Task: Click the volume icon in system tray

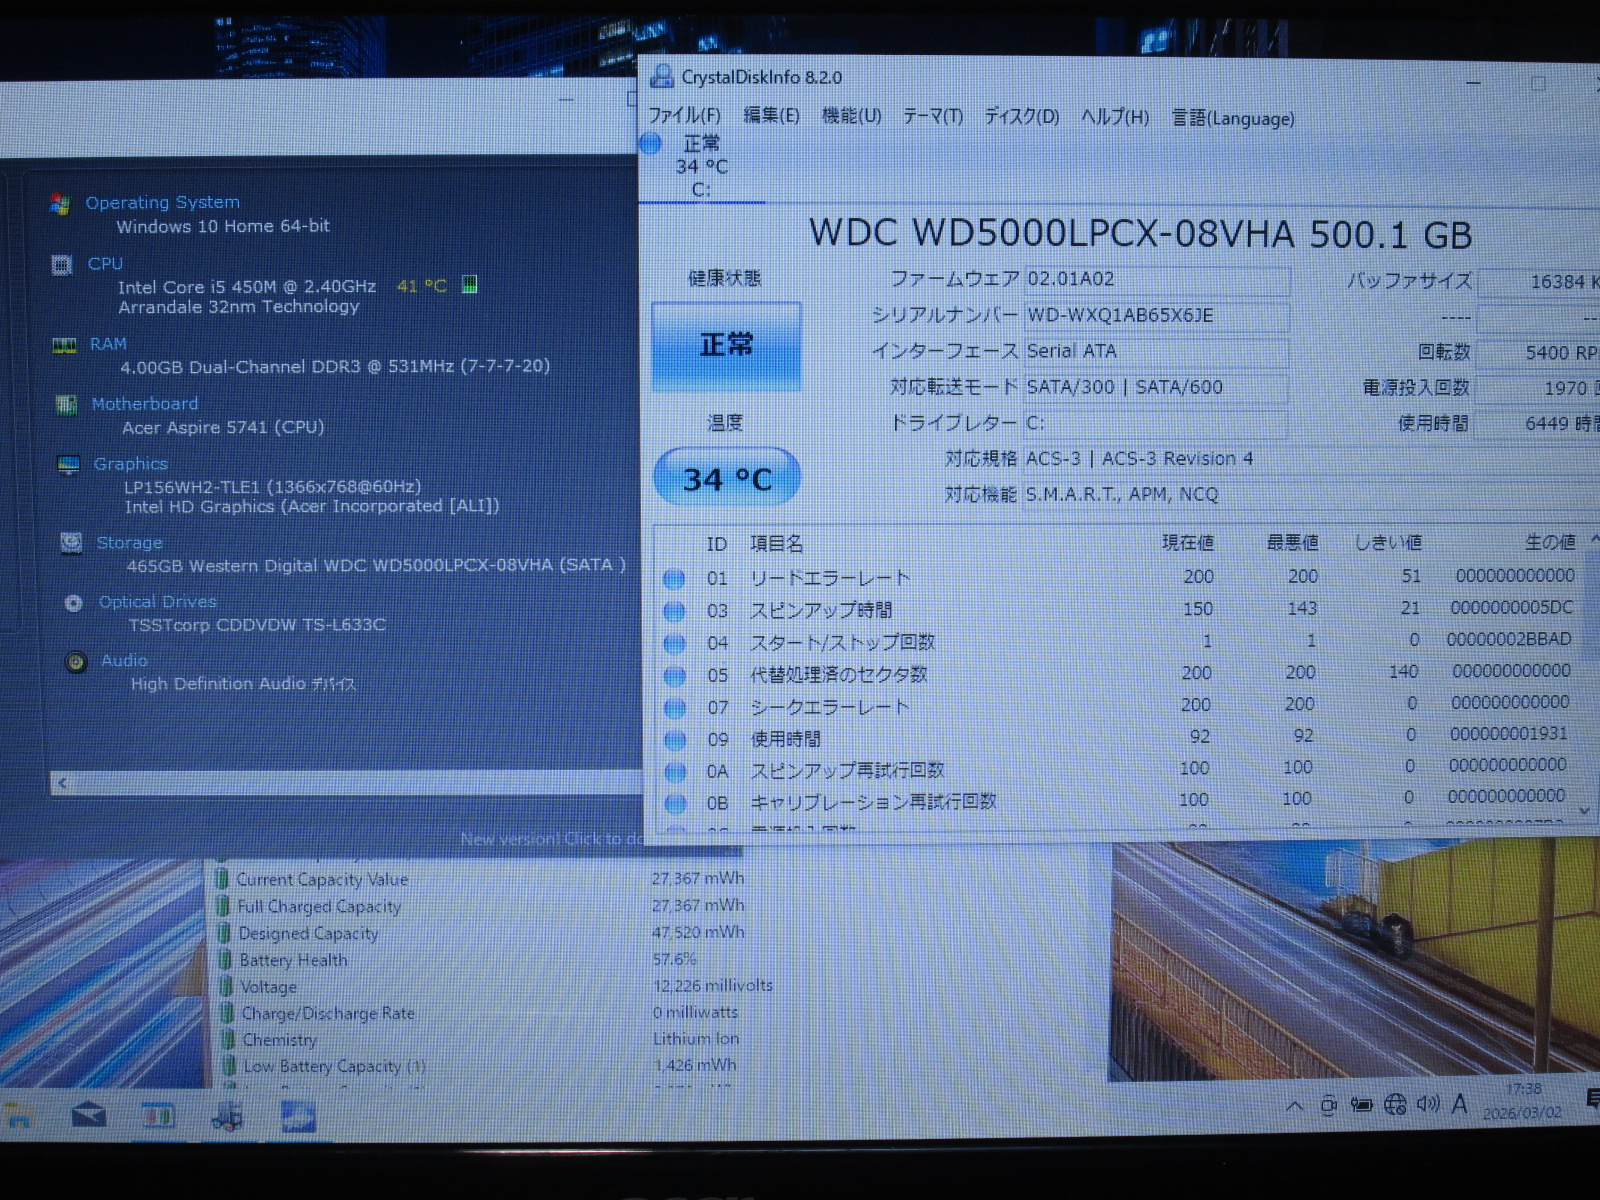Action: pyautogui.click(x=1427, y=1104)
